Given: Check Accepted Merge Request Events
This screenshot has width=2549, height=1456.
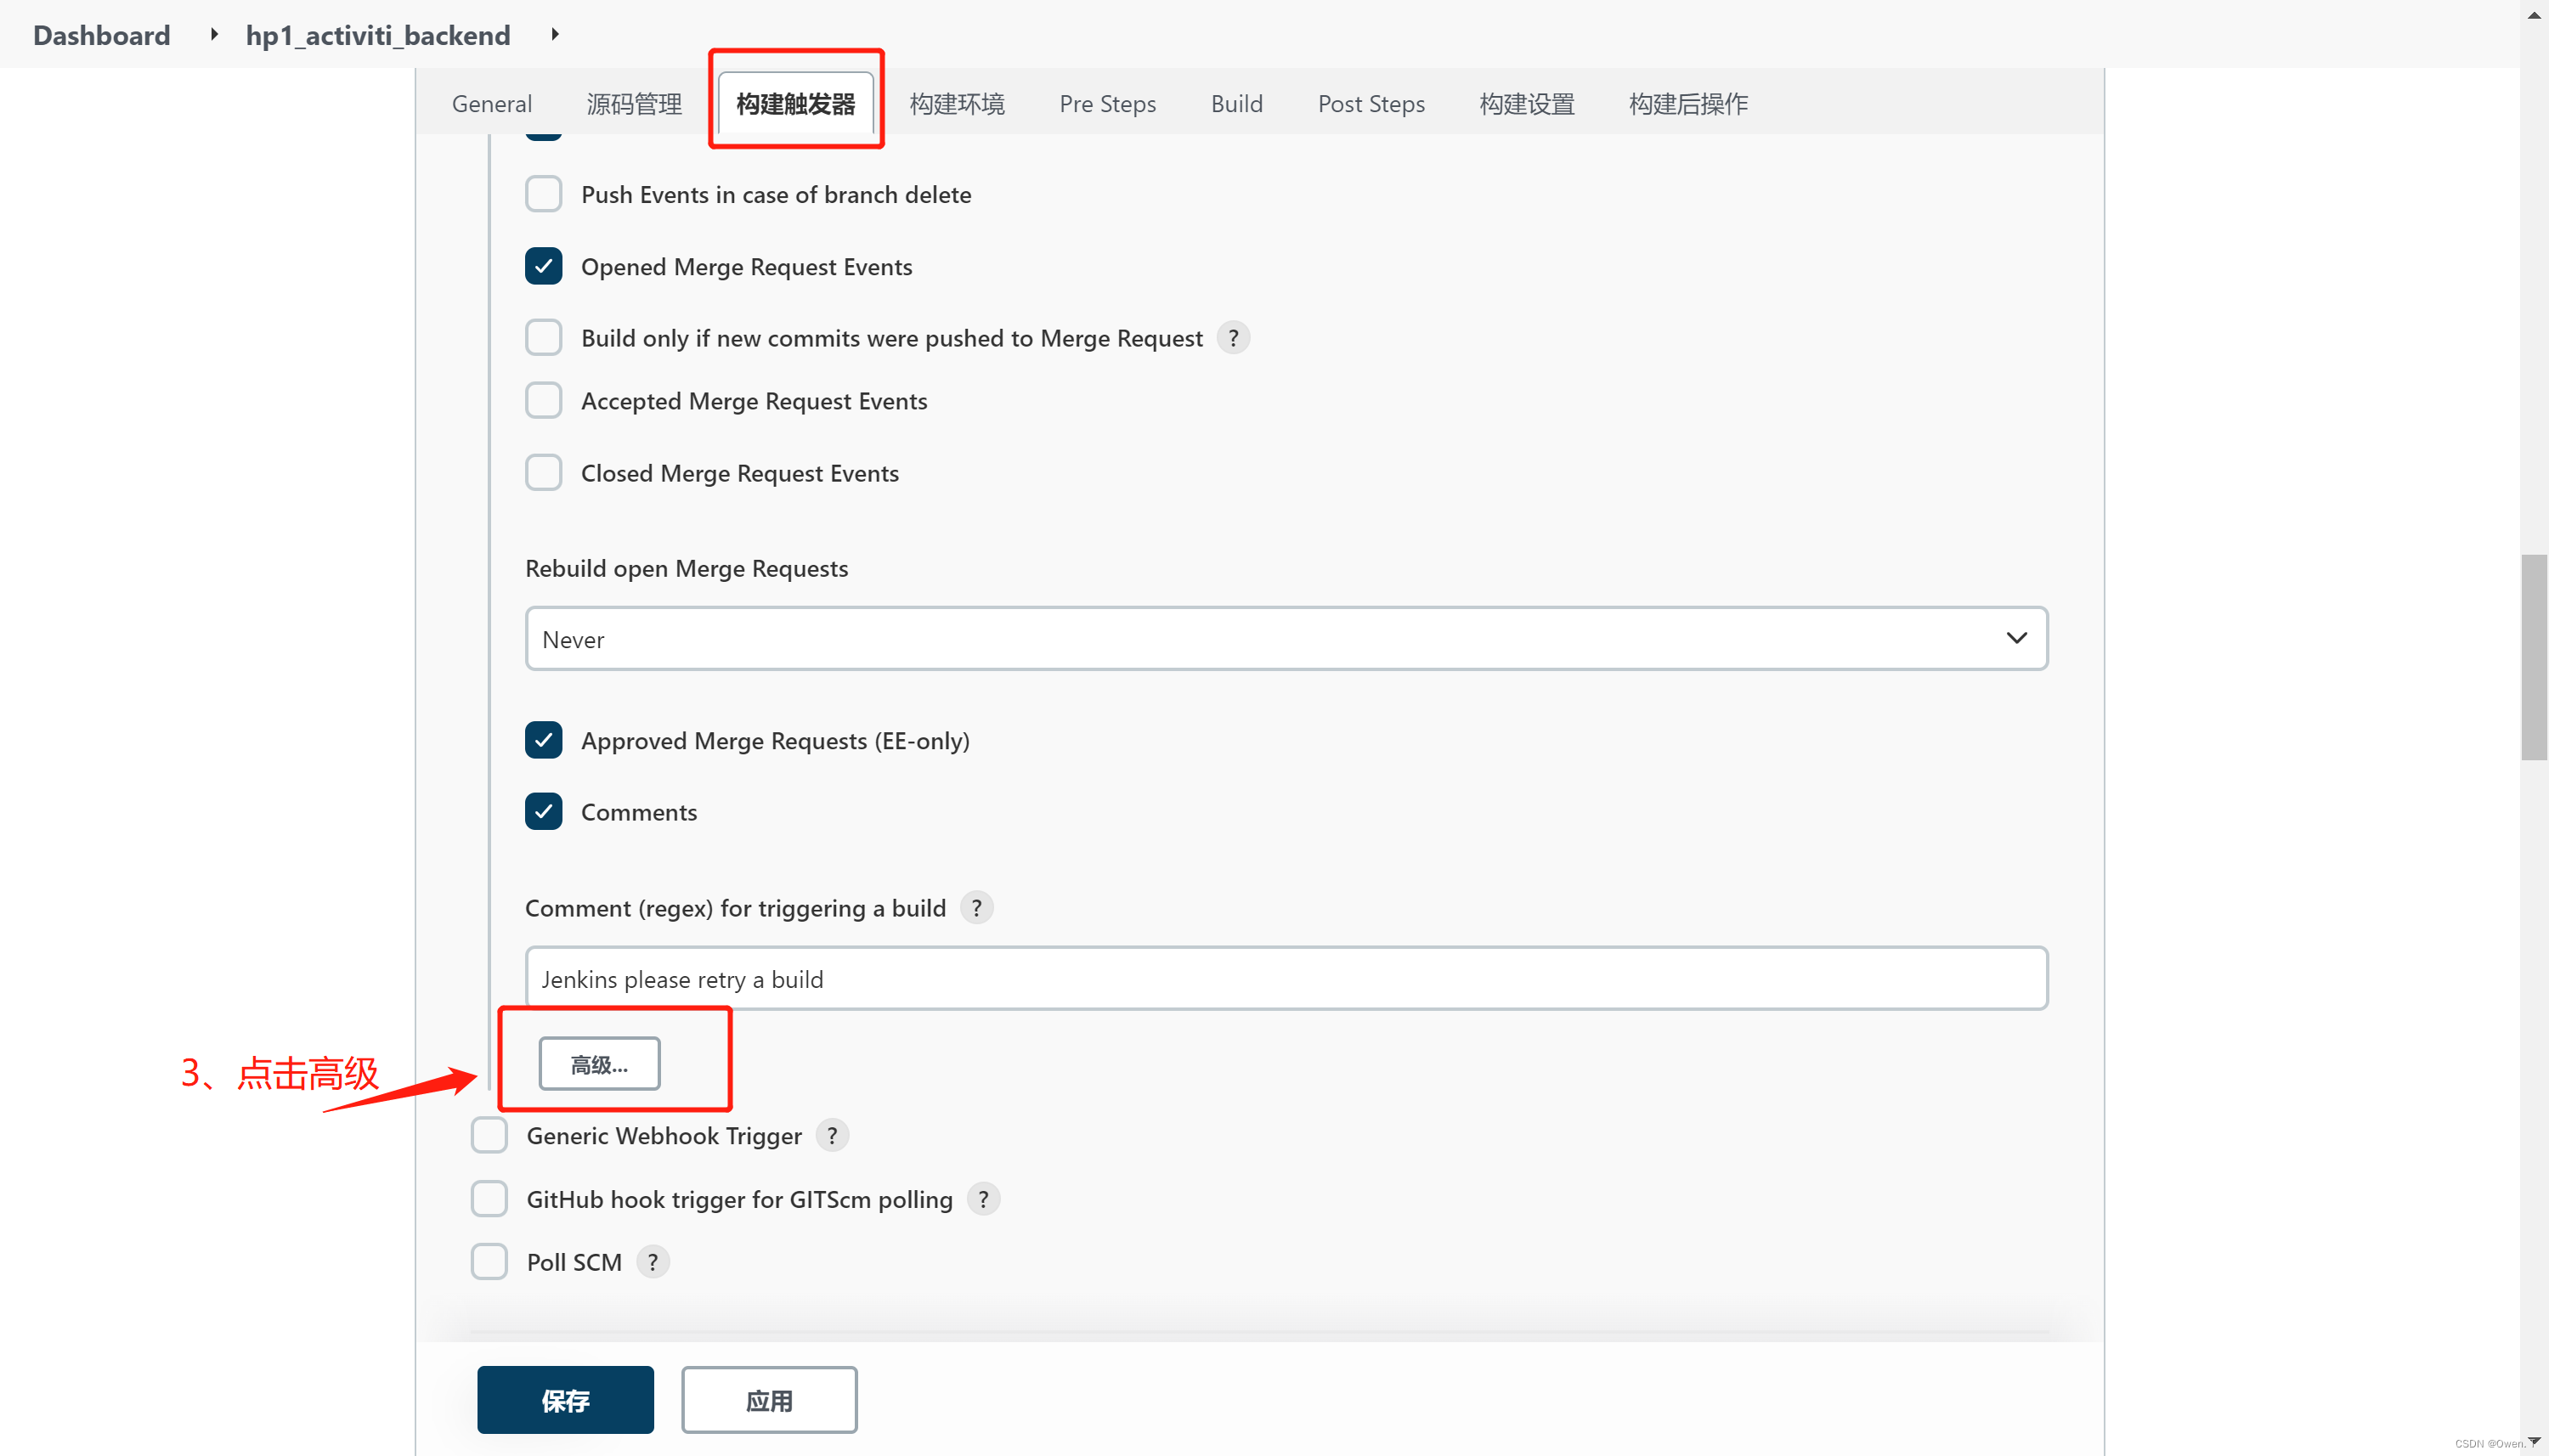Looking at the screenshot, I should (543, 401).
